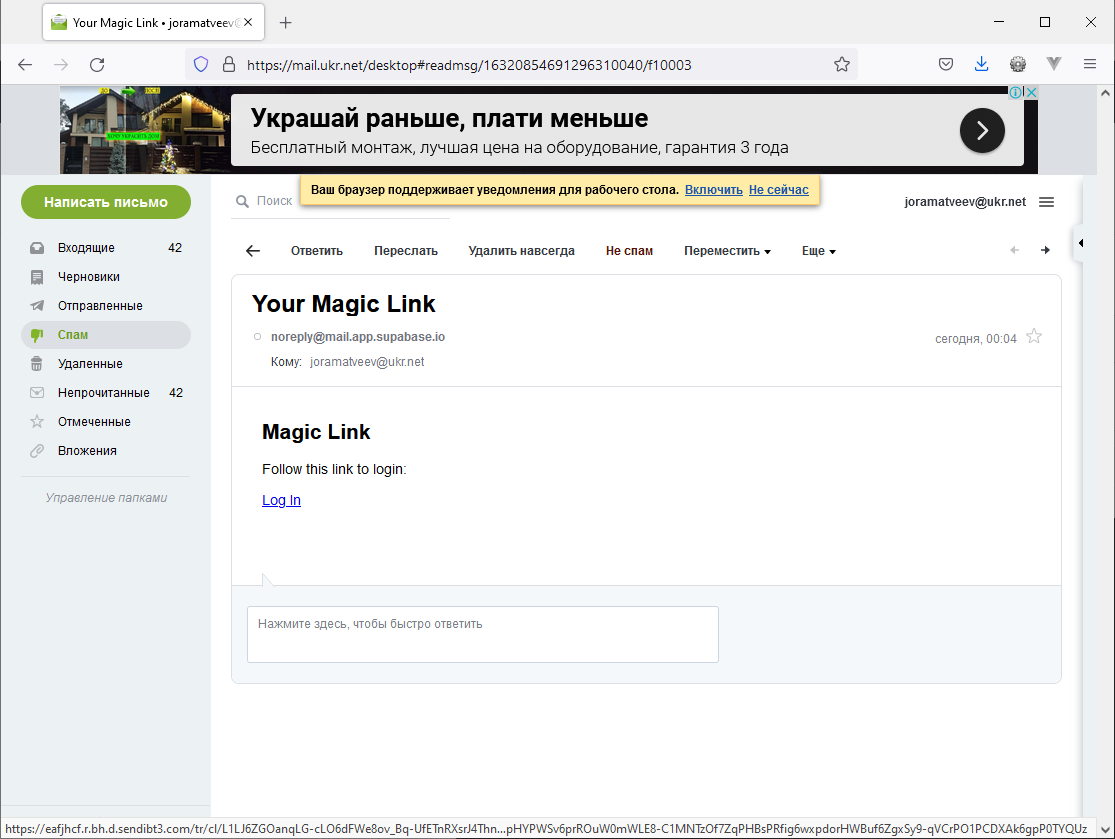
Task: Toggle the side panel collapse arrow
Action: pyautogui.click(x=1079, y=243)
